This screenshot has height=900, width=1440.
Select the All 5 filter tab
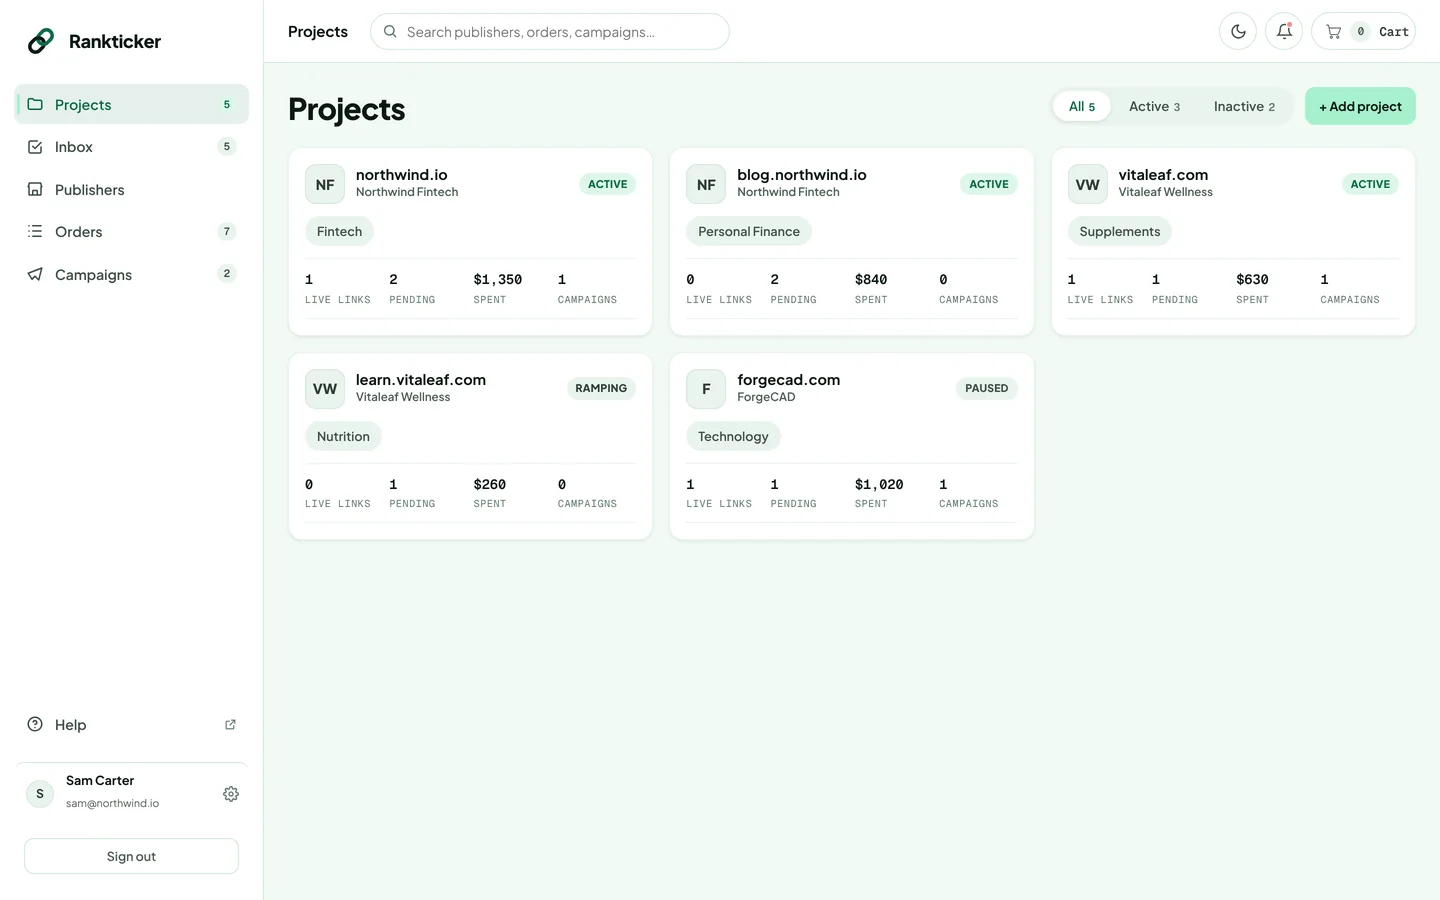click(x=1082, y=106)
